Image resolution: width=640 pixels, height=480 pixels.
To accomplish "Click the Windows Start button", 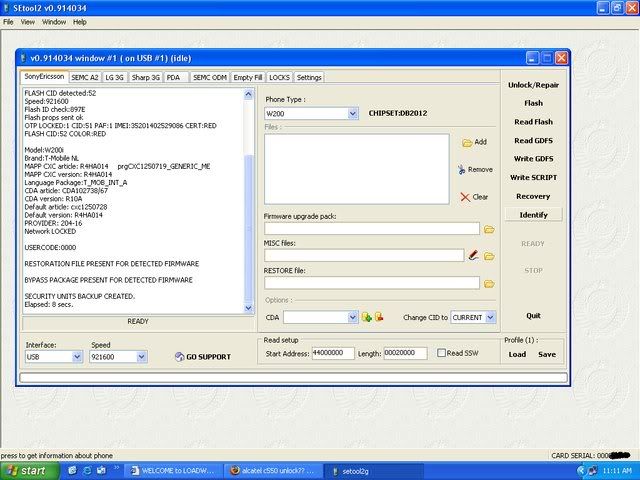I will (29, 471).
